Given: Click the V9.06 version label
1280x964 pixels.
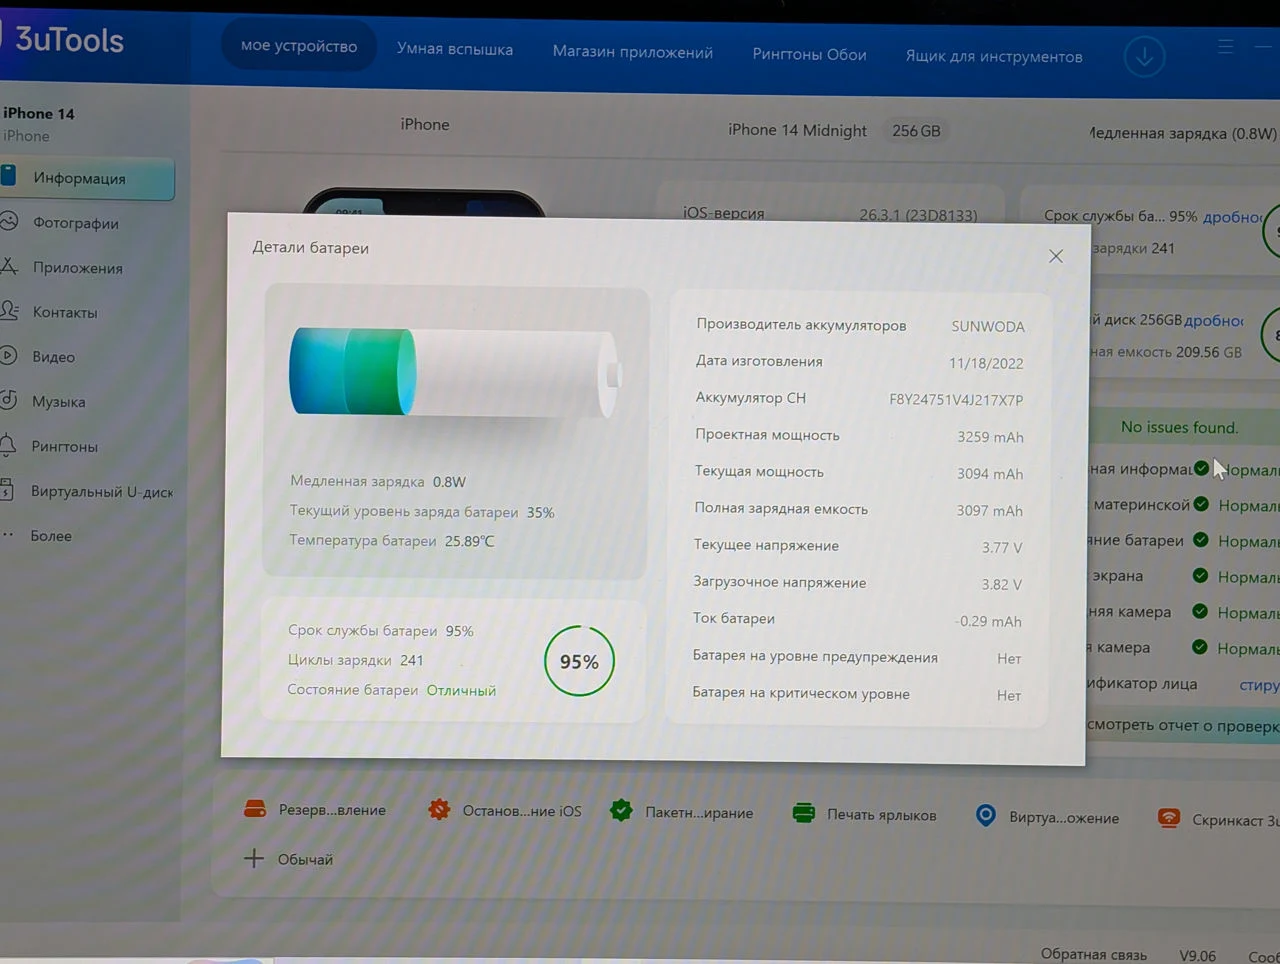Looking at the screenshot, I should [1197, 956].
